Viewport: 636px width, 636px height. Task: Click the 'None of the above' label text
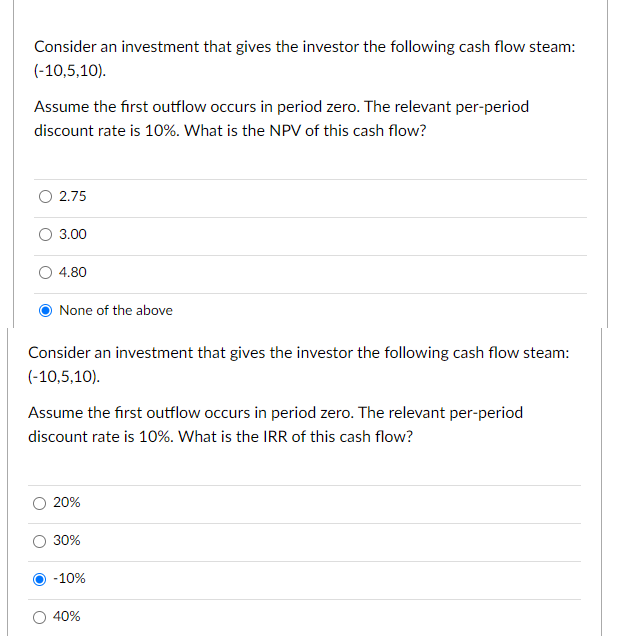[116, 310]
